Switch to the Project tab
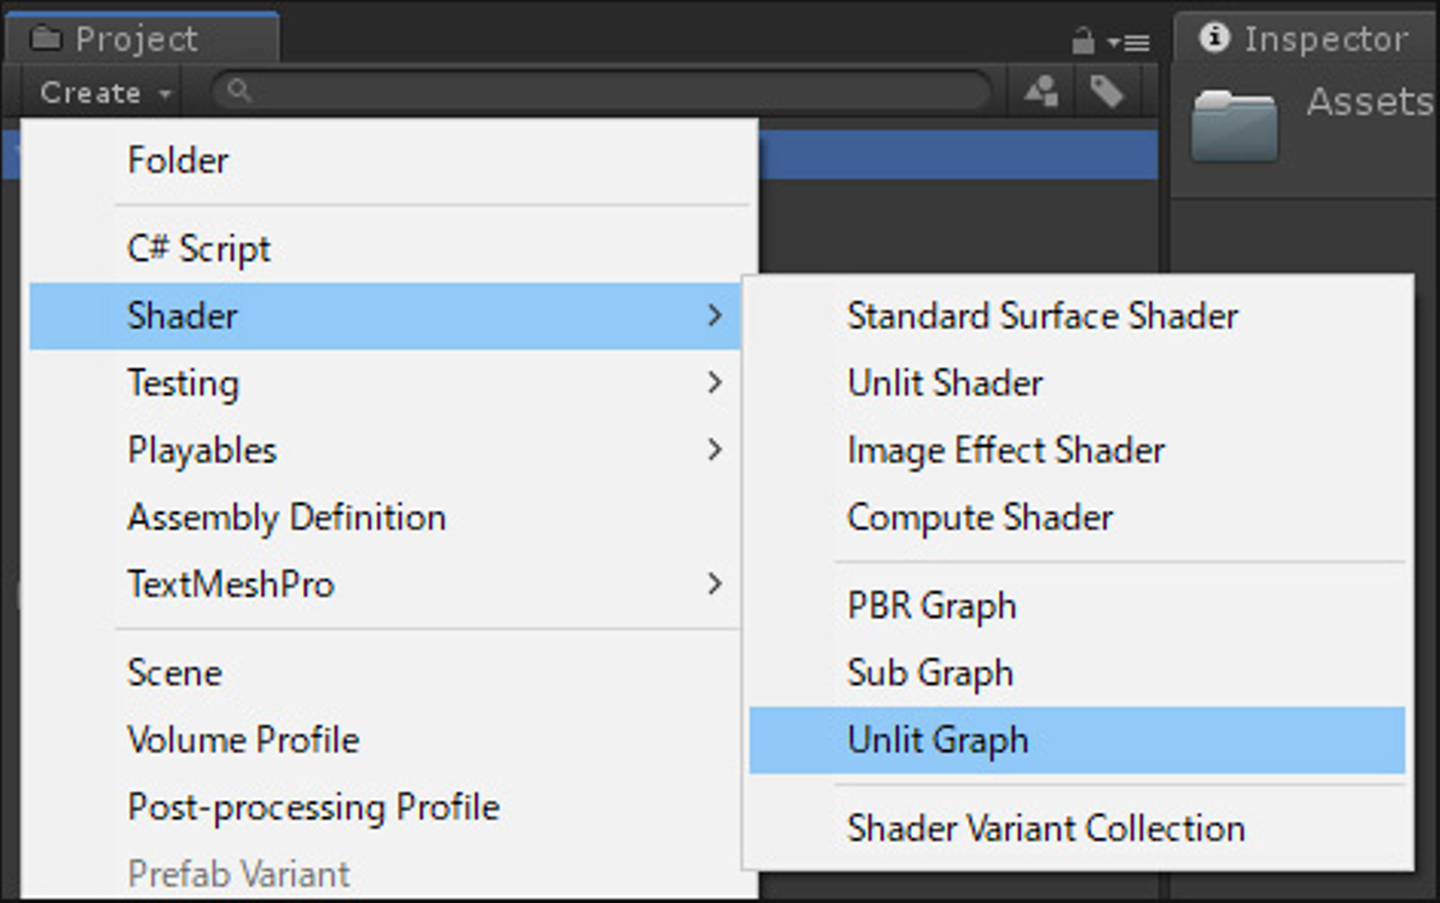1440x903 pixels. [142, 38]
